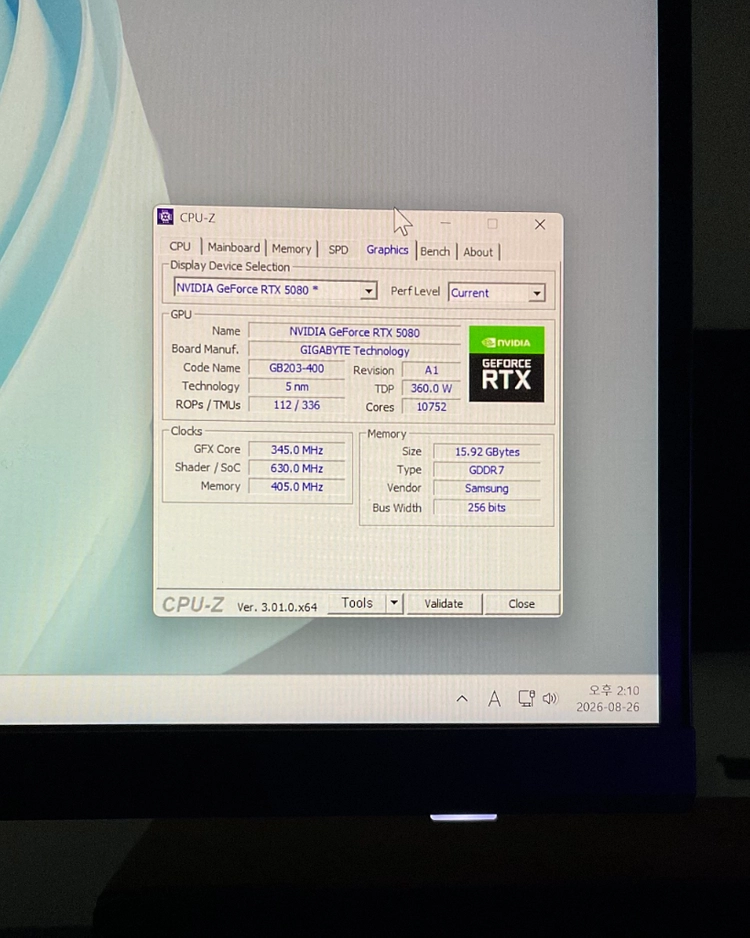Click the 112 / 336 ROPs/TMUs value
The width and height of the screenshot is (750, 938).
tap(296, 405)
